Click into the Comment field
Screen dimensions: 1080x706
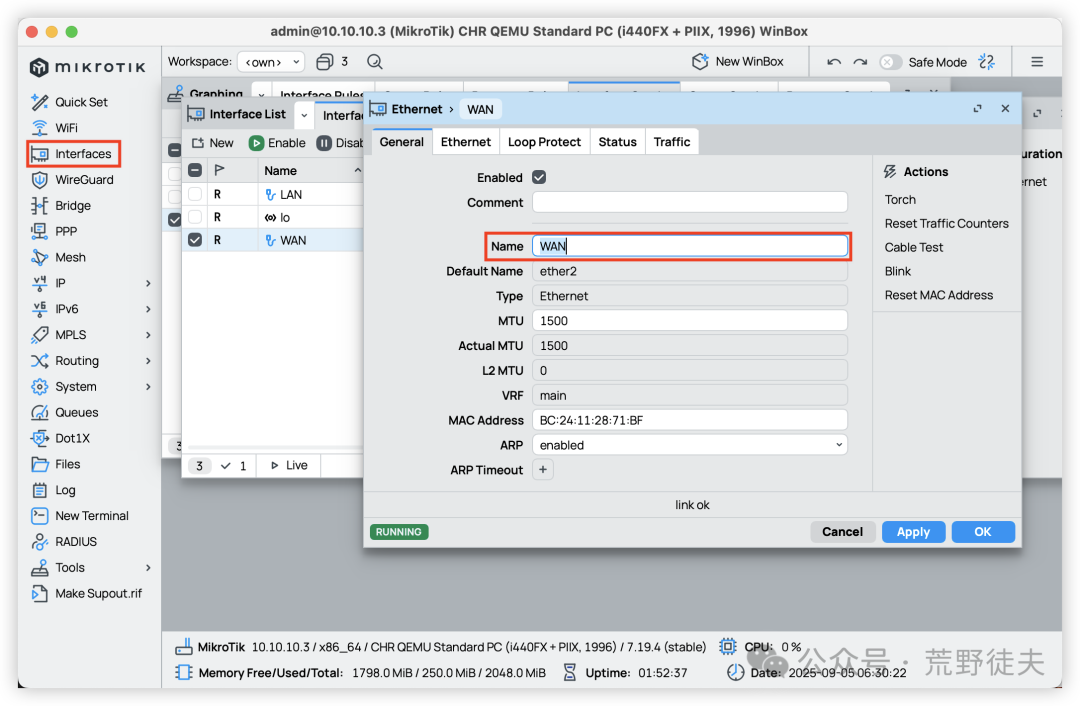(x=689, y=203)
